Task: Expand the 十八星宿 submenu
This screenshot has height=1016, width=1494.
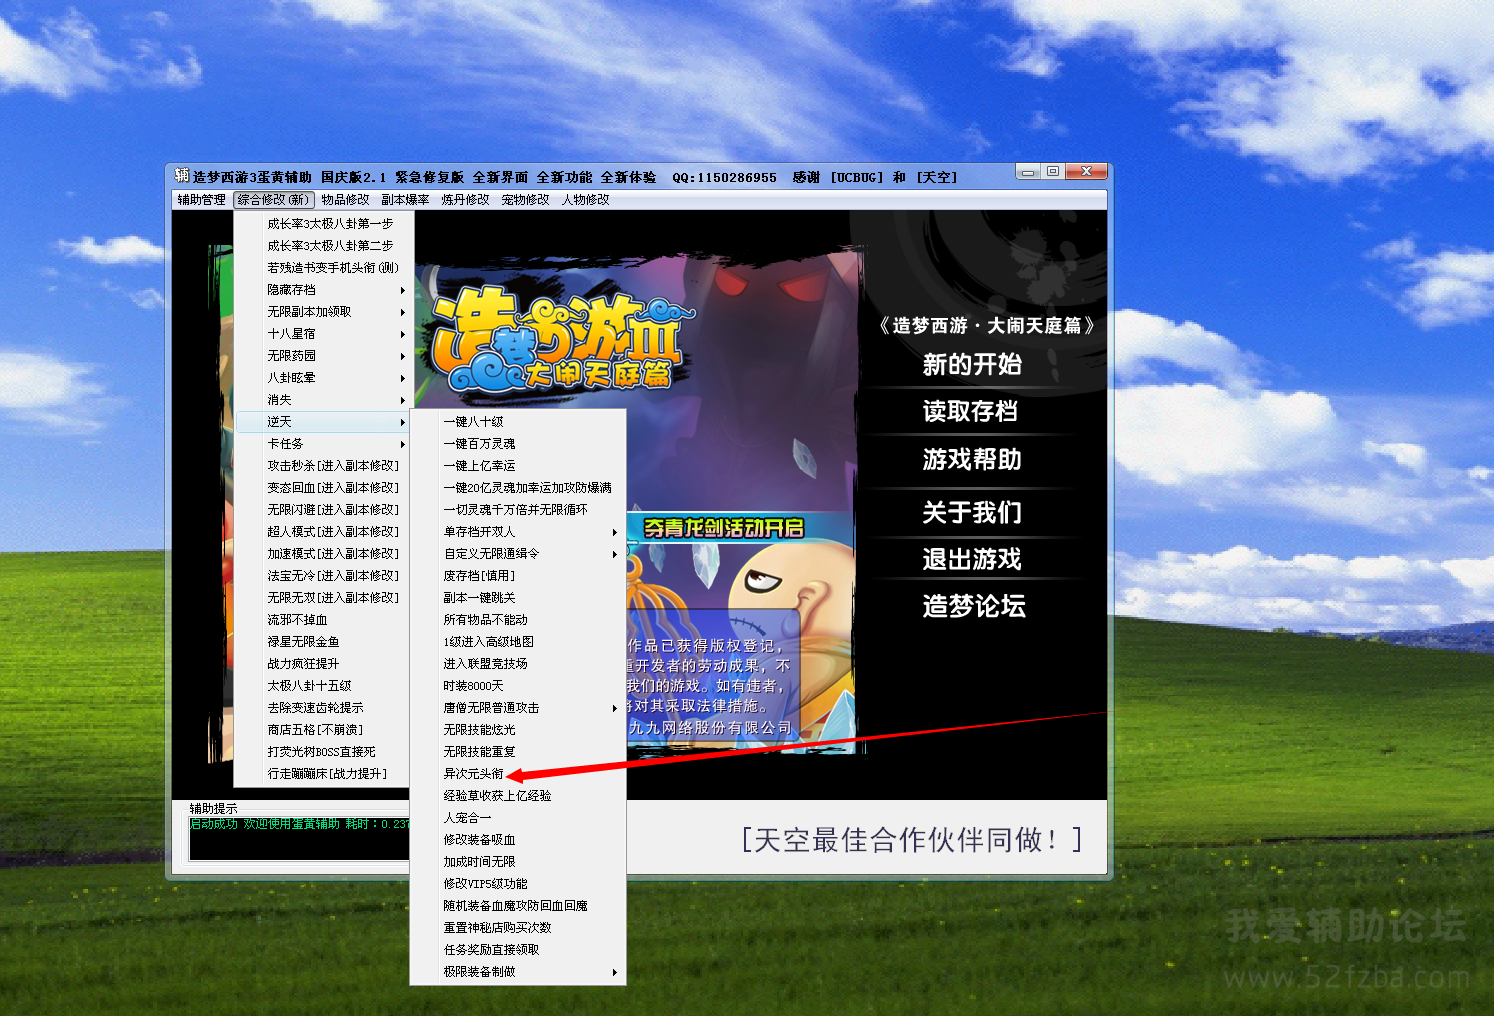Action: pyautogui.click(x=322, y=334)
